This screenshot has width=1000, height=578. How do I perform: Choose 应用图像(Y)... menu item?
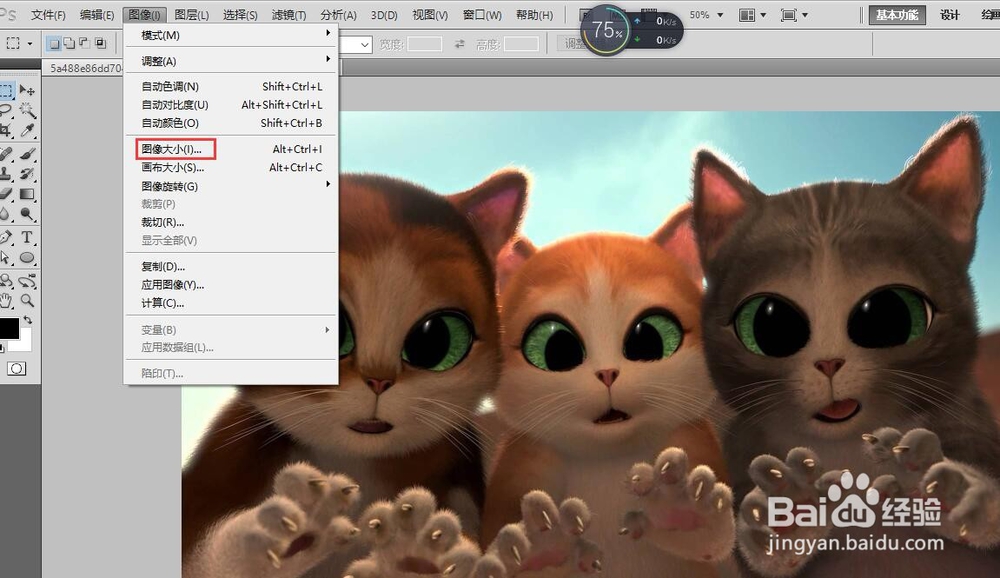[231, 285]
